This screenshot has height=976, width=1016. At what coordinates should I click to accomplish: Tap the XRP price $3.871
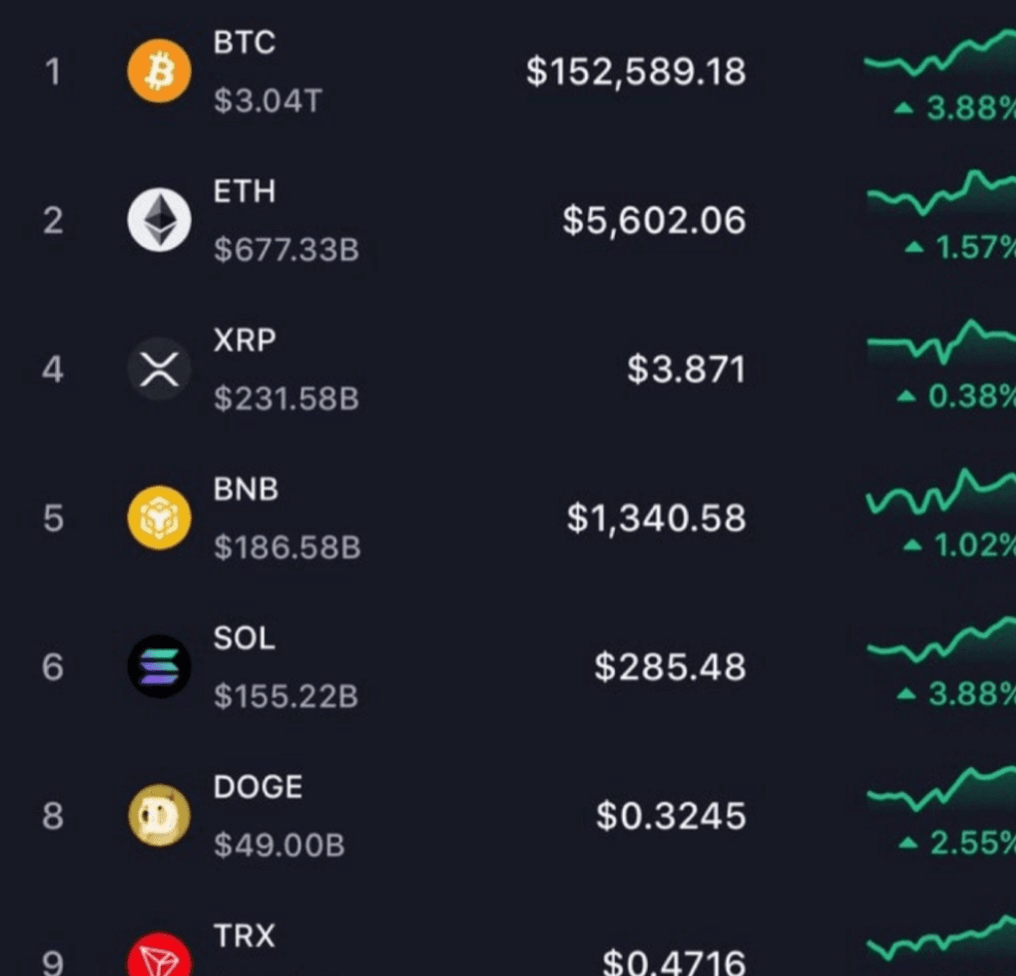(x=686, y=370)
